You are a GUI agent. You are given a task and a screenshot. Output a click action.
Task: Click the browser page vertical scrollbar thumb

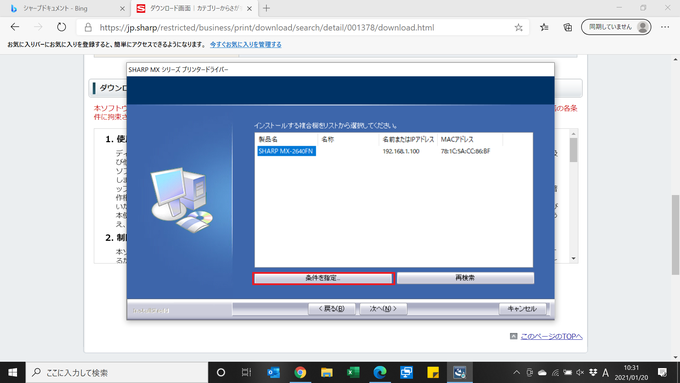pos(676,235)
